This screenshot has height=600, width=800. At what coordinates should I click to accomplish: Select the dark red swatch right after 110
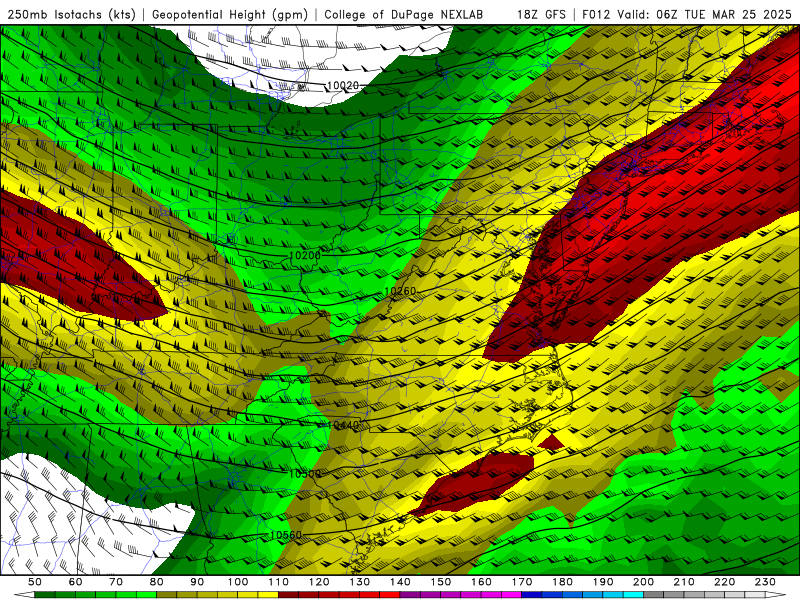(x=288, y=595)
